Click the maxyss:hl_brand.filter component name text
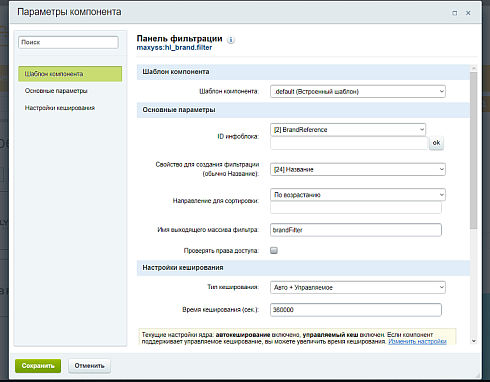This screenshot has width=490, height=382. [x=174, y=48]
